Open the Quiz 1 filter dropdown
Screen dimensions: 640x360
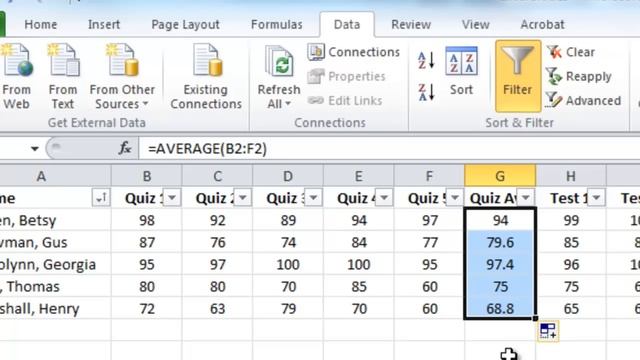tap(172, 198)
